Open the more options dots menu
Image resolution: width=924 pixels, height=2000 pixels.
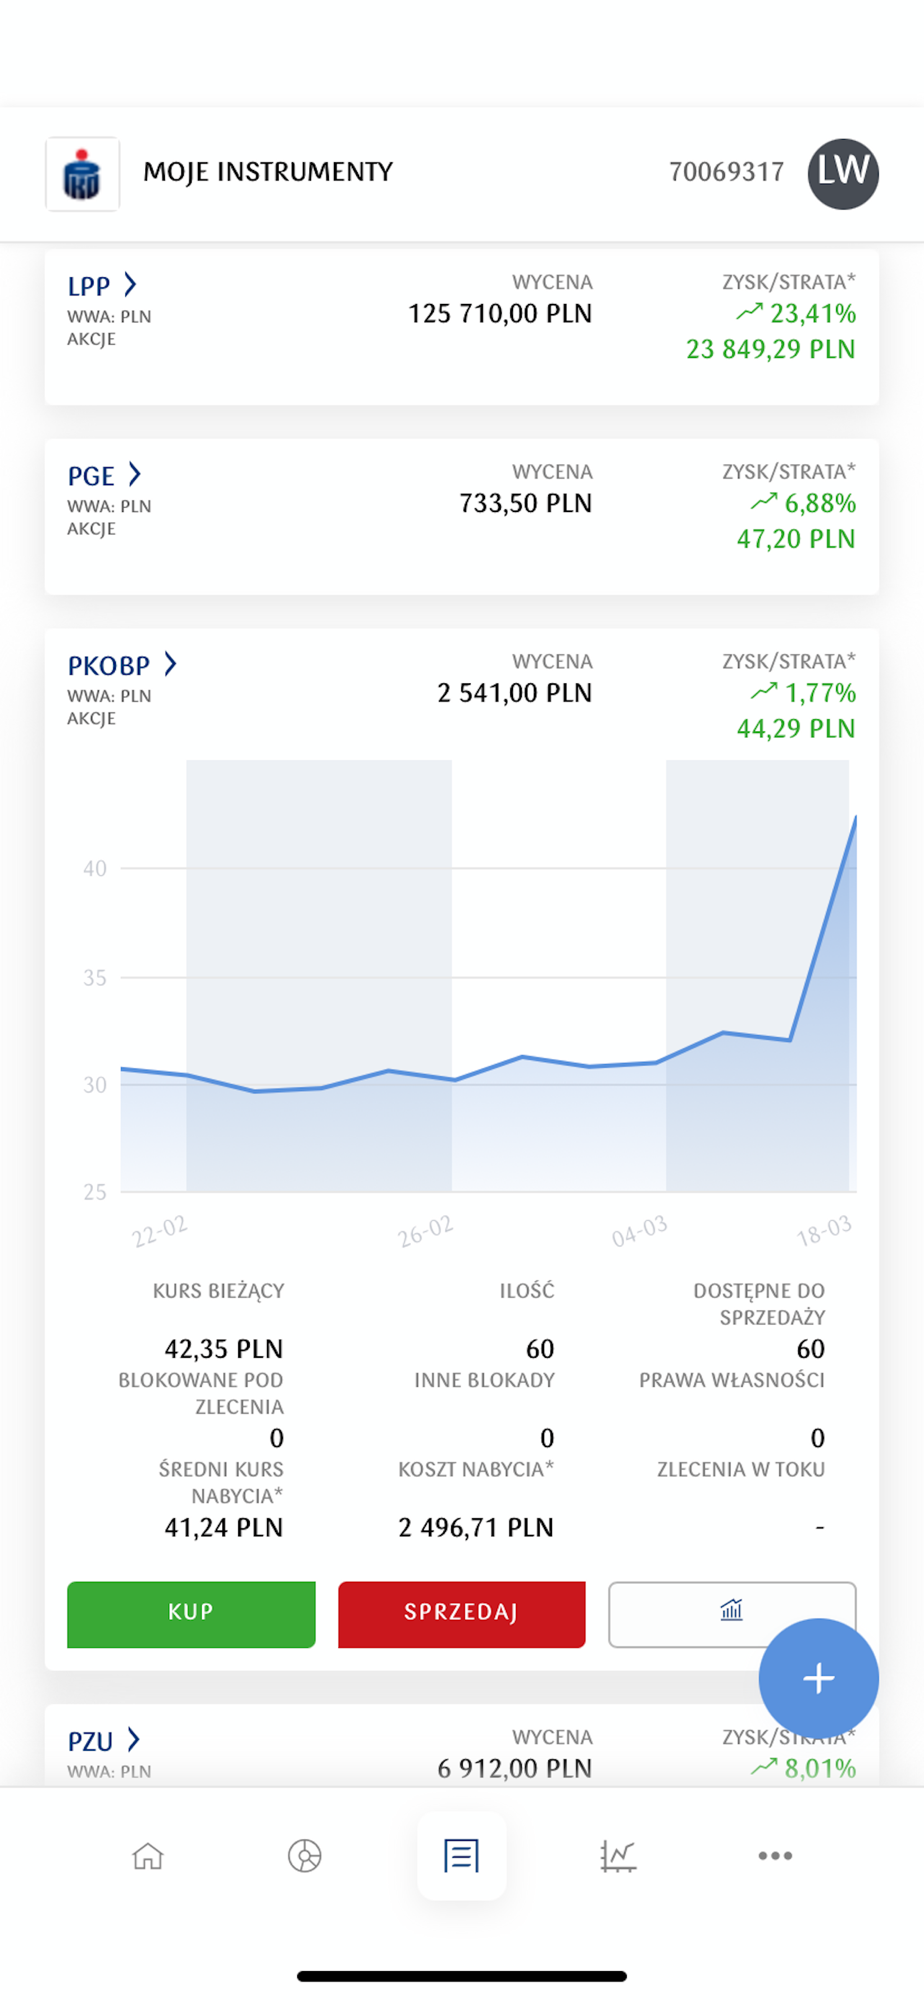tap(775, 1856)
